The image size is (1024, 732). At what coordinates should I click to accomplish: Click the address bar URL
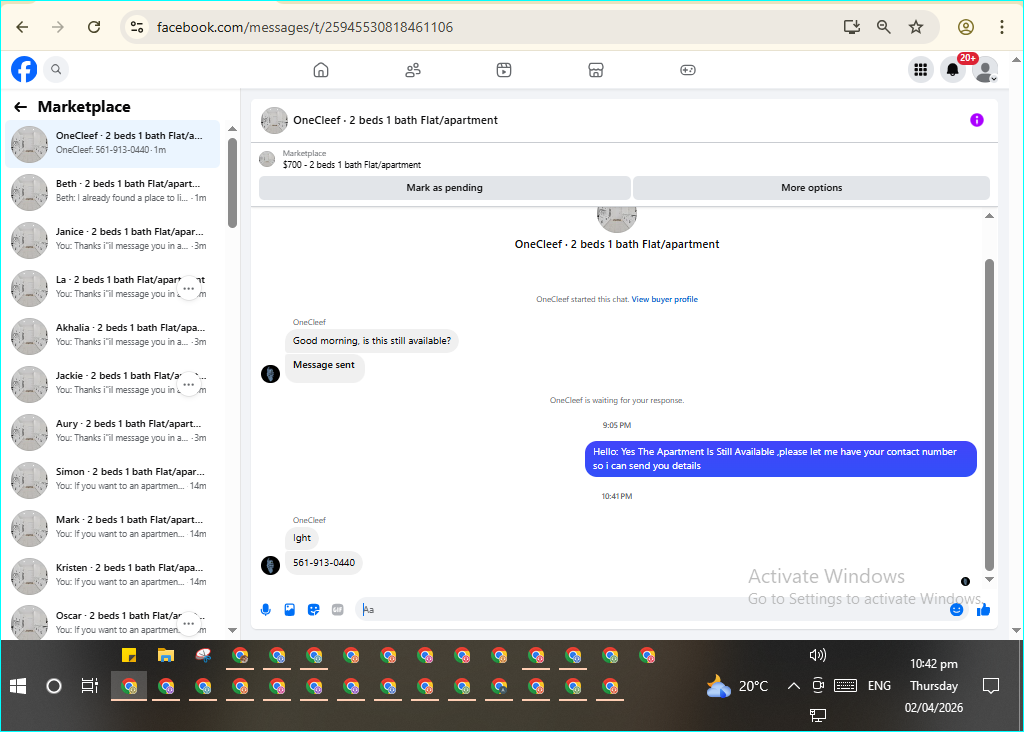click(x=305, y=27)
